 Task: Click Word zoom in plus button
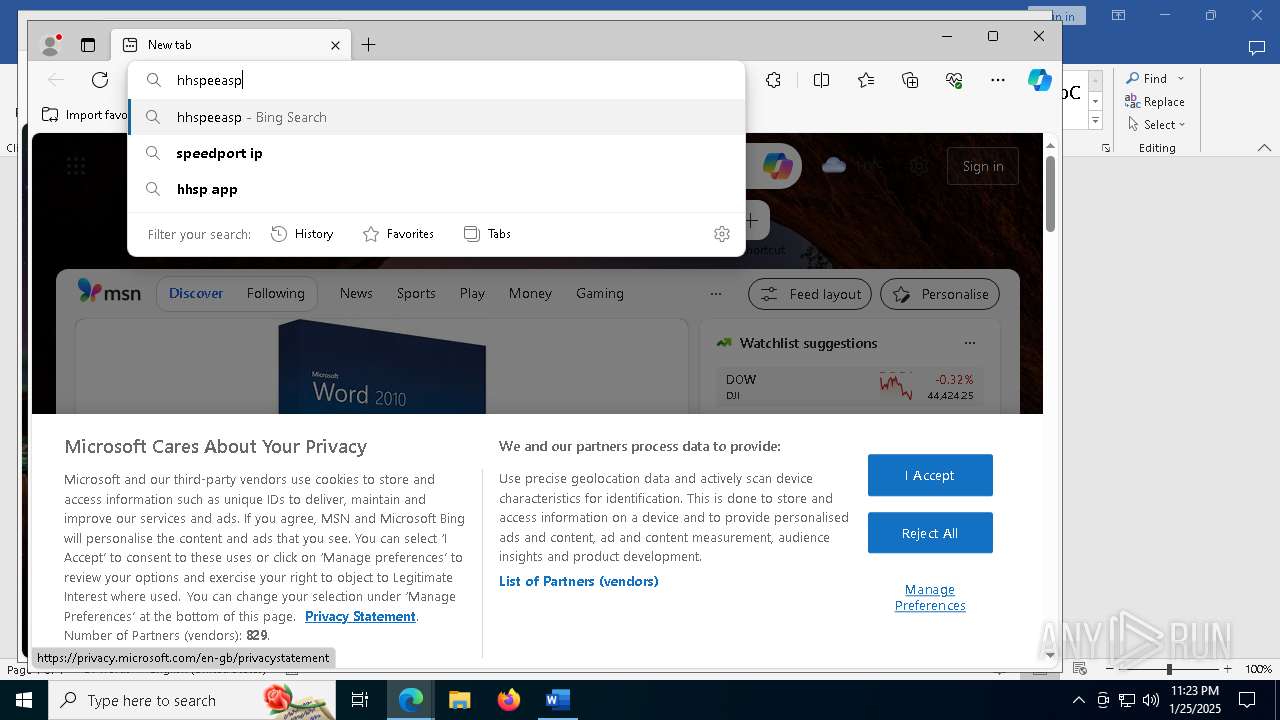pyautogui.click(x=1227, y=669)
